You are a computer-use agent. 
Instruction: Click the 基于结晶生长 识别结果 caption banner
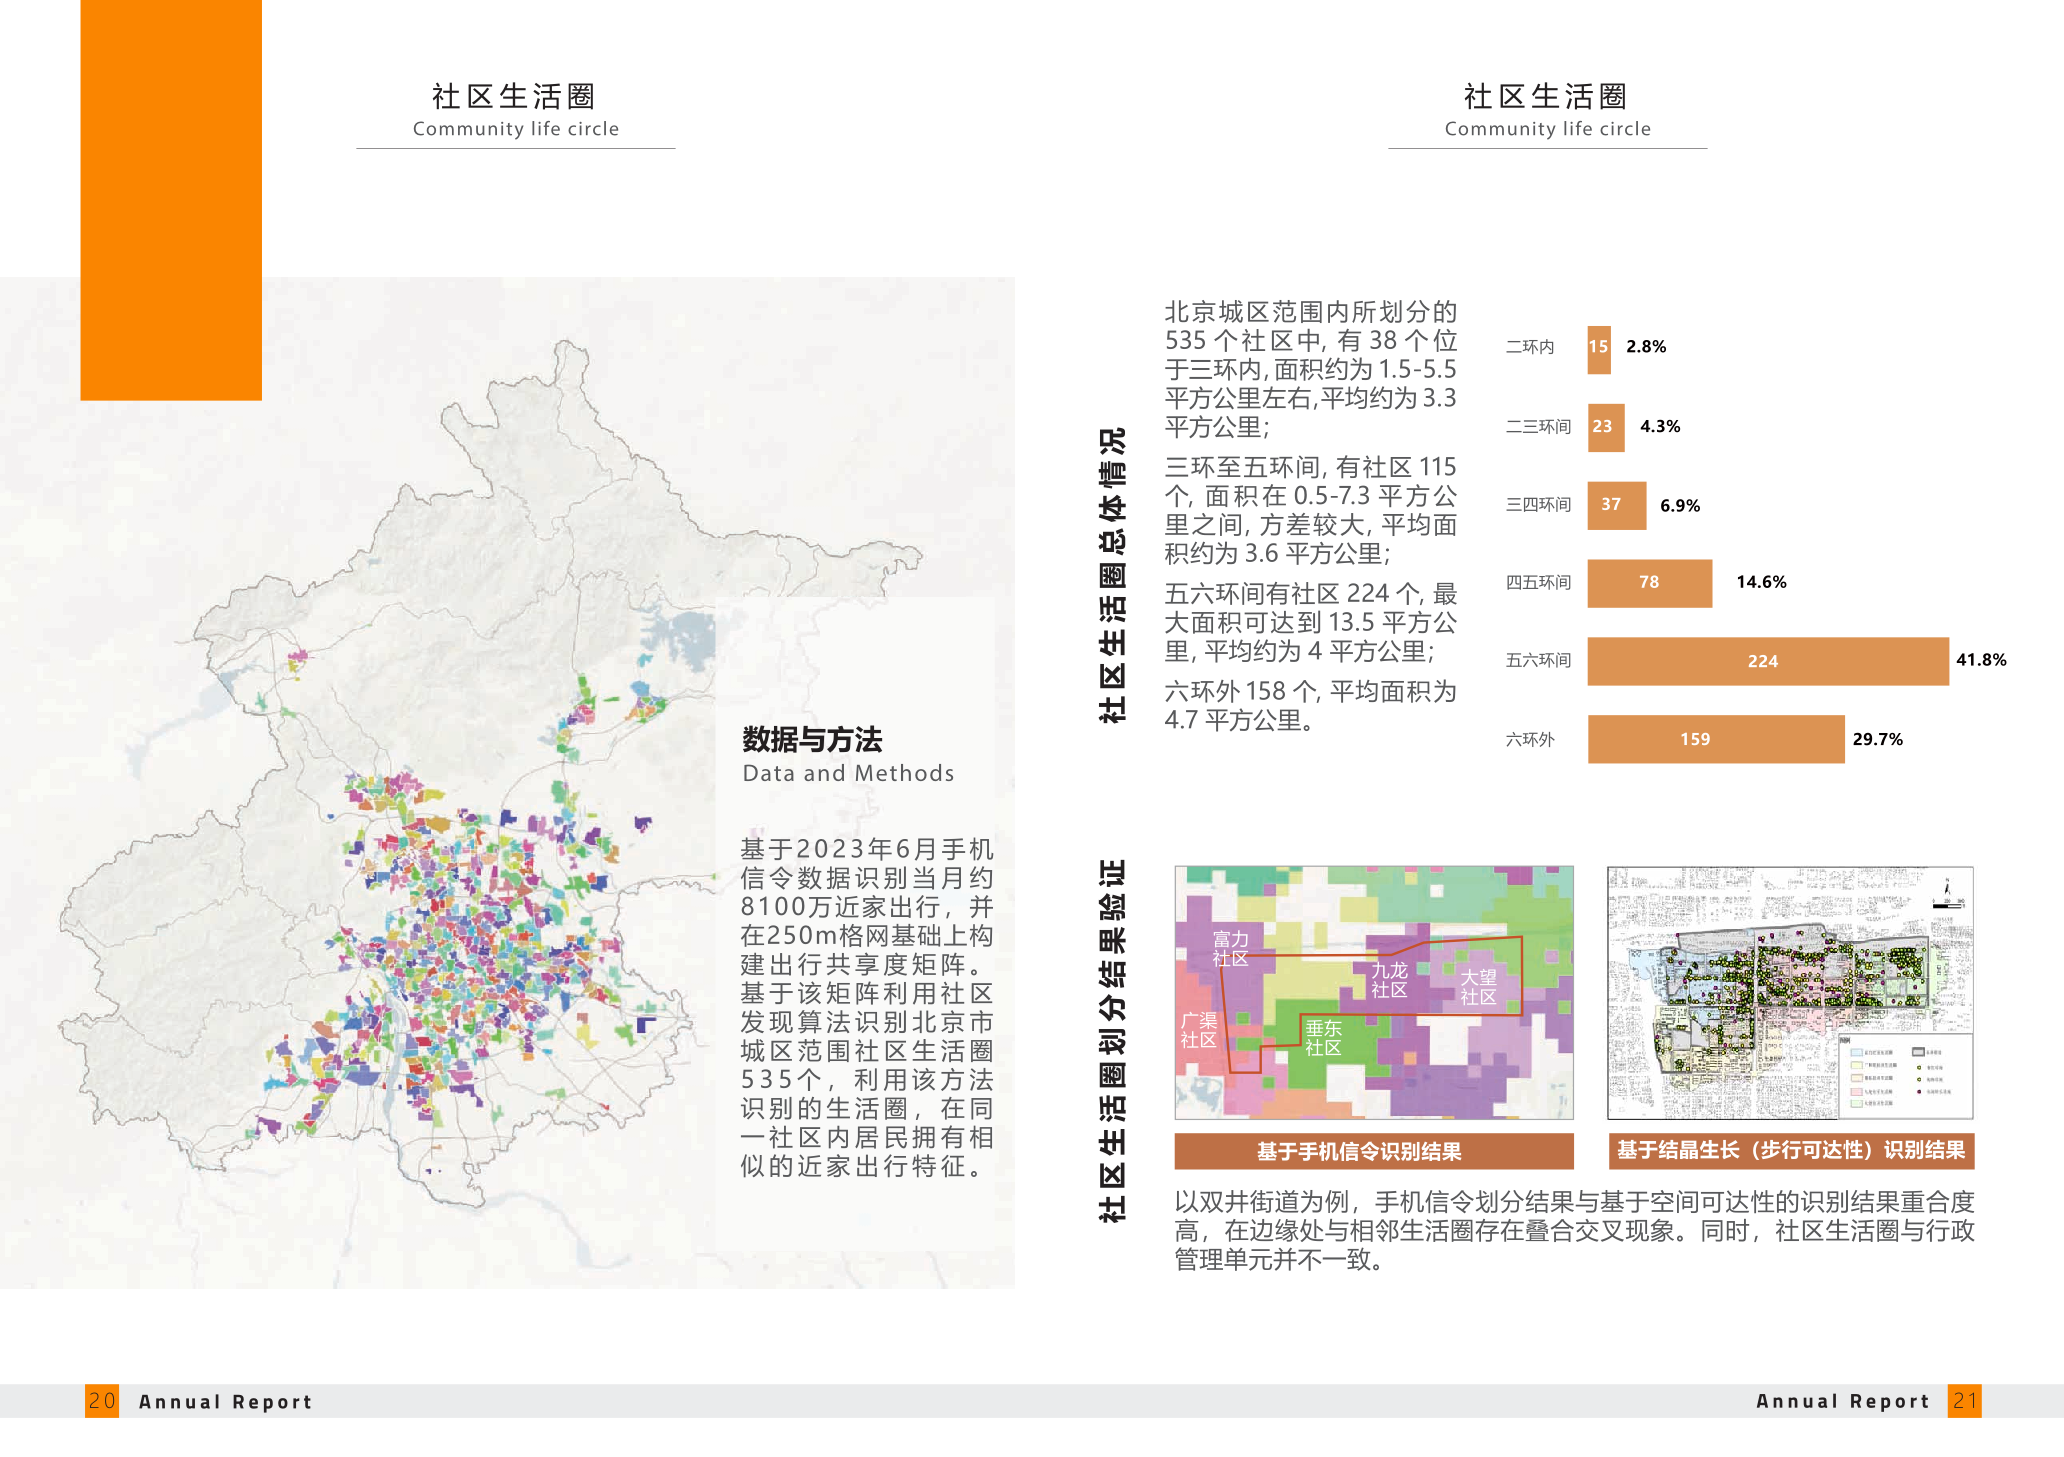click(1790, 1150)
